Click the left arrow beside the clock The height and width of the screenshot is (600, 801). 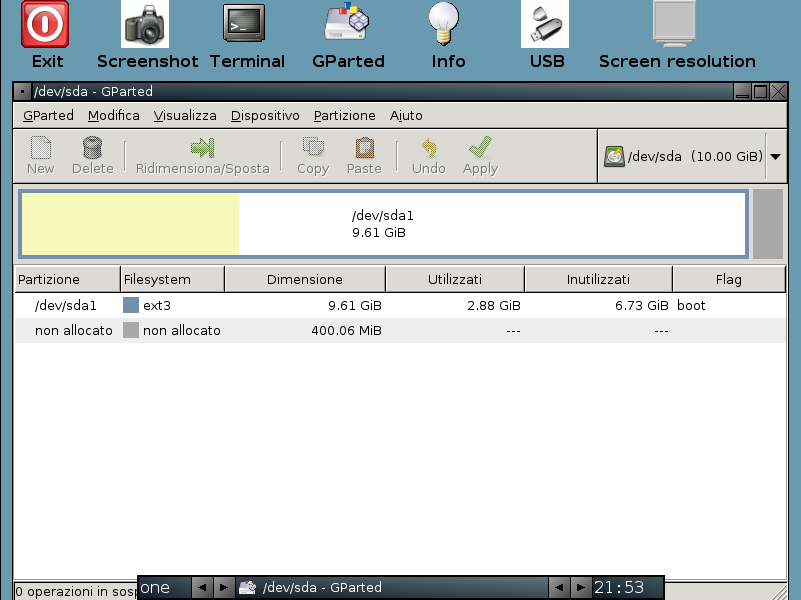tap(559, 588)
